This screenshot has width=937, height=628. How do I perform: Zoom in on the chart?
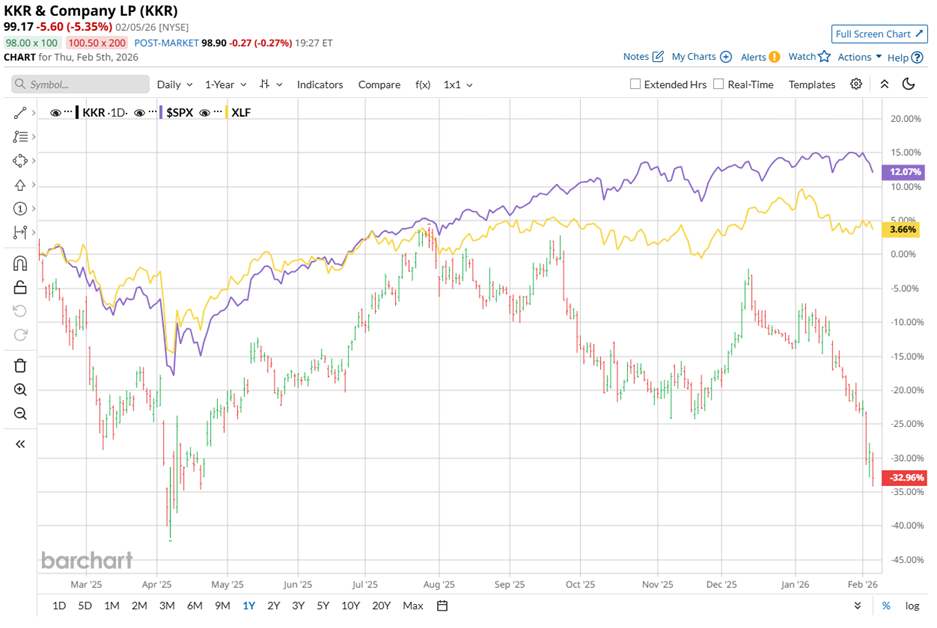click(x=20, y=390)
